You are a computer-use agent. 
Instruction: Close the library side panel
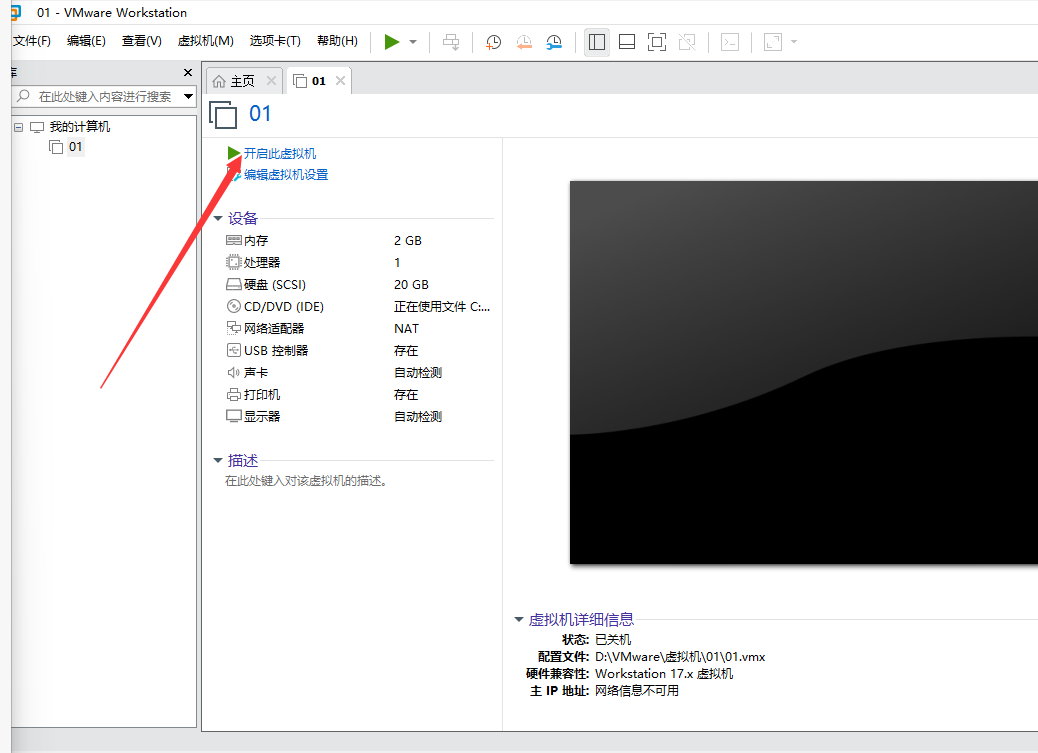coord(188,72)
